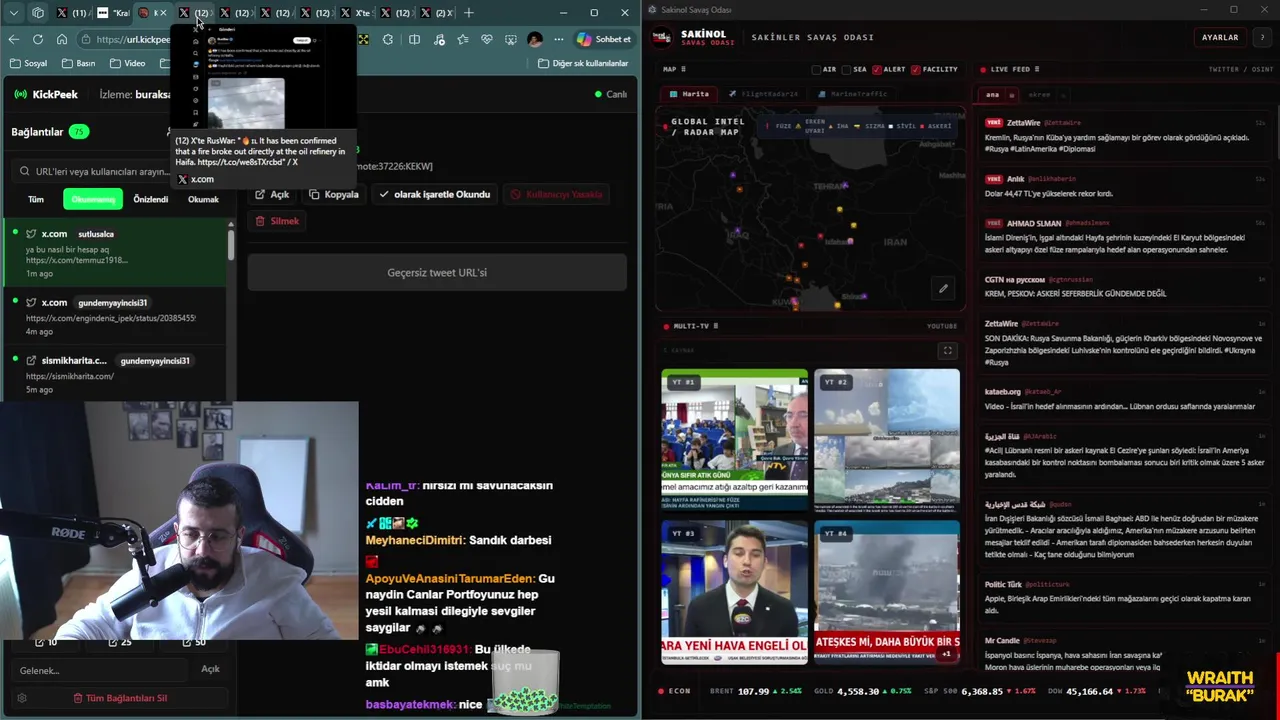Open the x.com link from gundemyayincisi31

[x=115, y=315]
